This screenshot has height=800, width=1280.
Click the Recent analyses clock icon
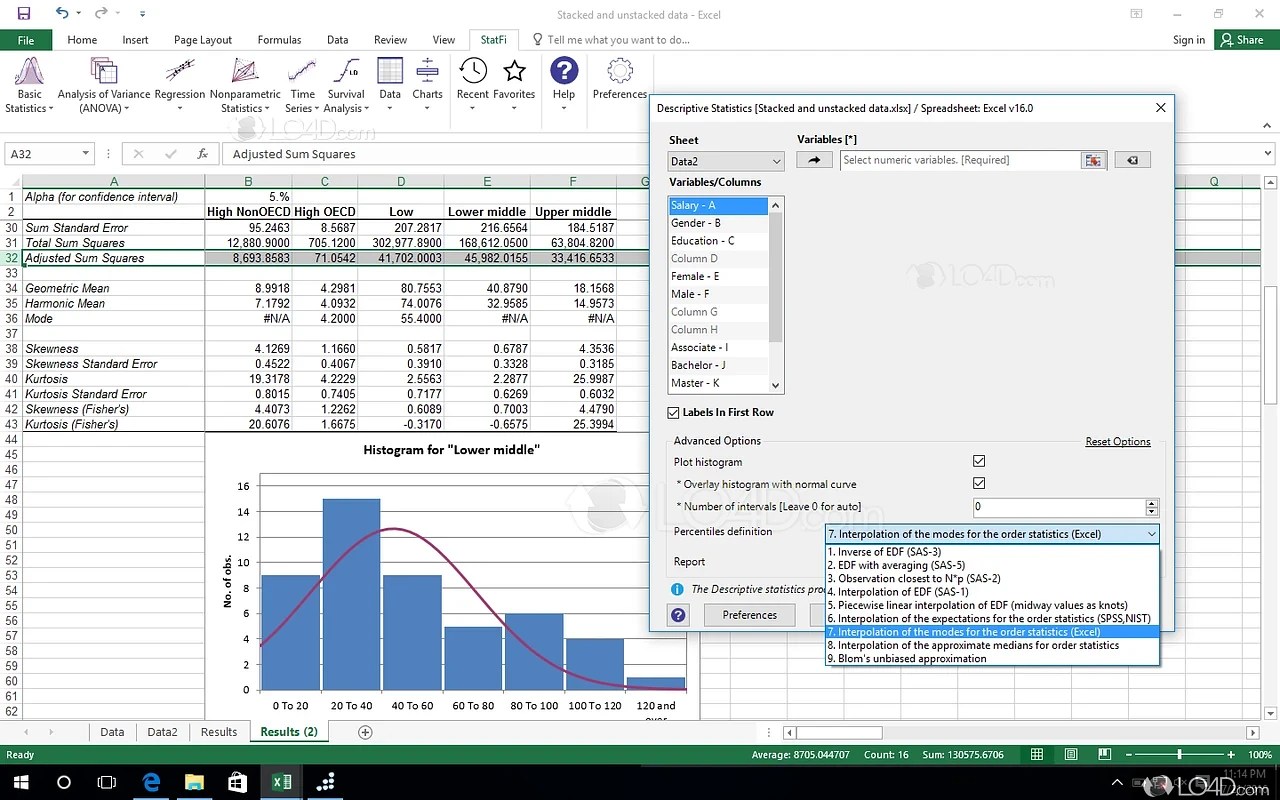pyautogui.click(x=472, y=75)
